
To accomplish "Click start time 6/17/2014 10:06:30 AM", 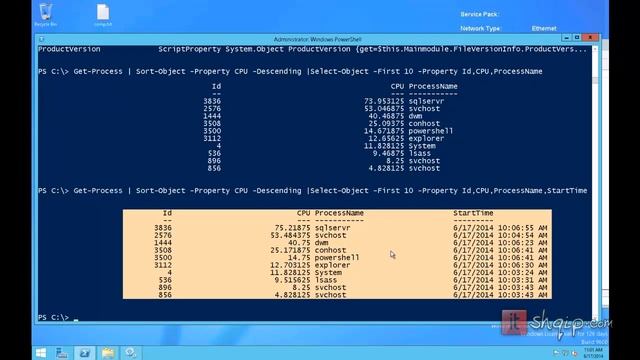I will 500,265.
